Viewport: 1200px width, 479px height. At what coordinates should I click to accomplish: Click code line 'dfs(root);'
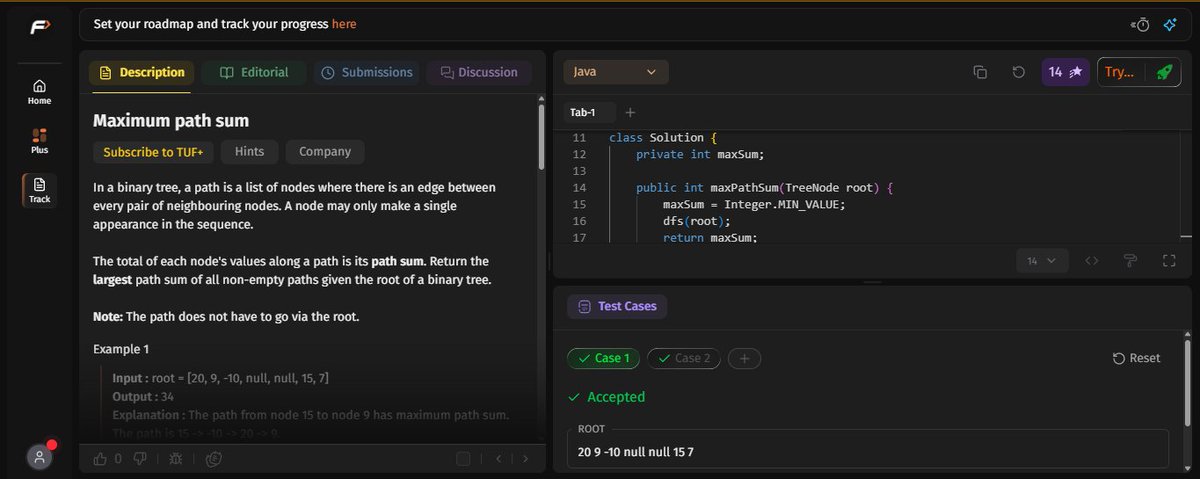pyautogui.click(x=697, y=221)
